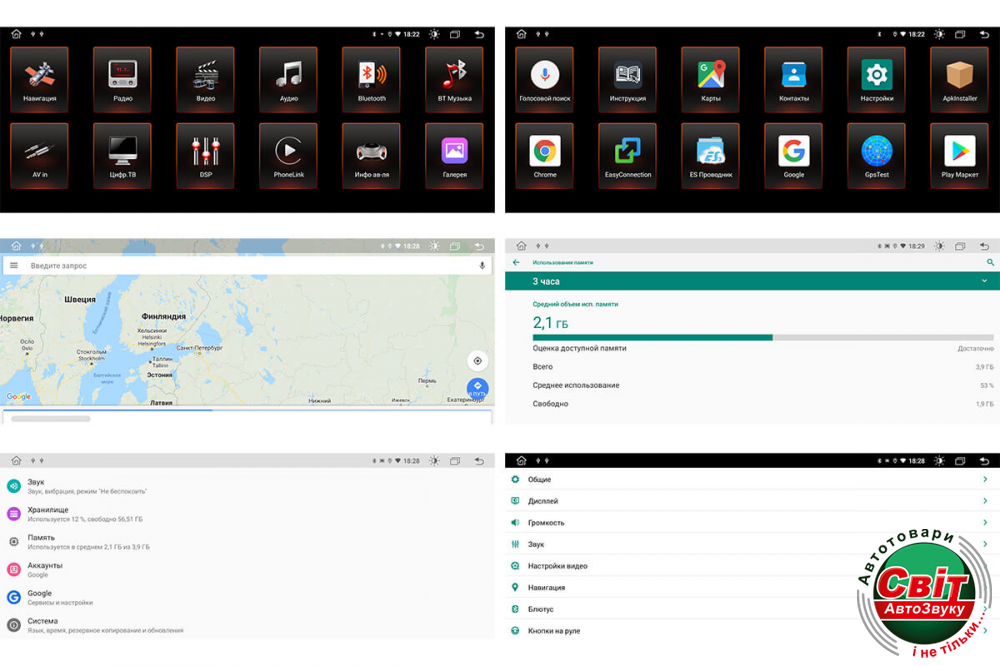The height and width of the screenshot is (666, 1000).
Task: Open the Chrome browser icon
Action: [545, 152]
